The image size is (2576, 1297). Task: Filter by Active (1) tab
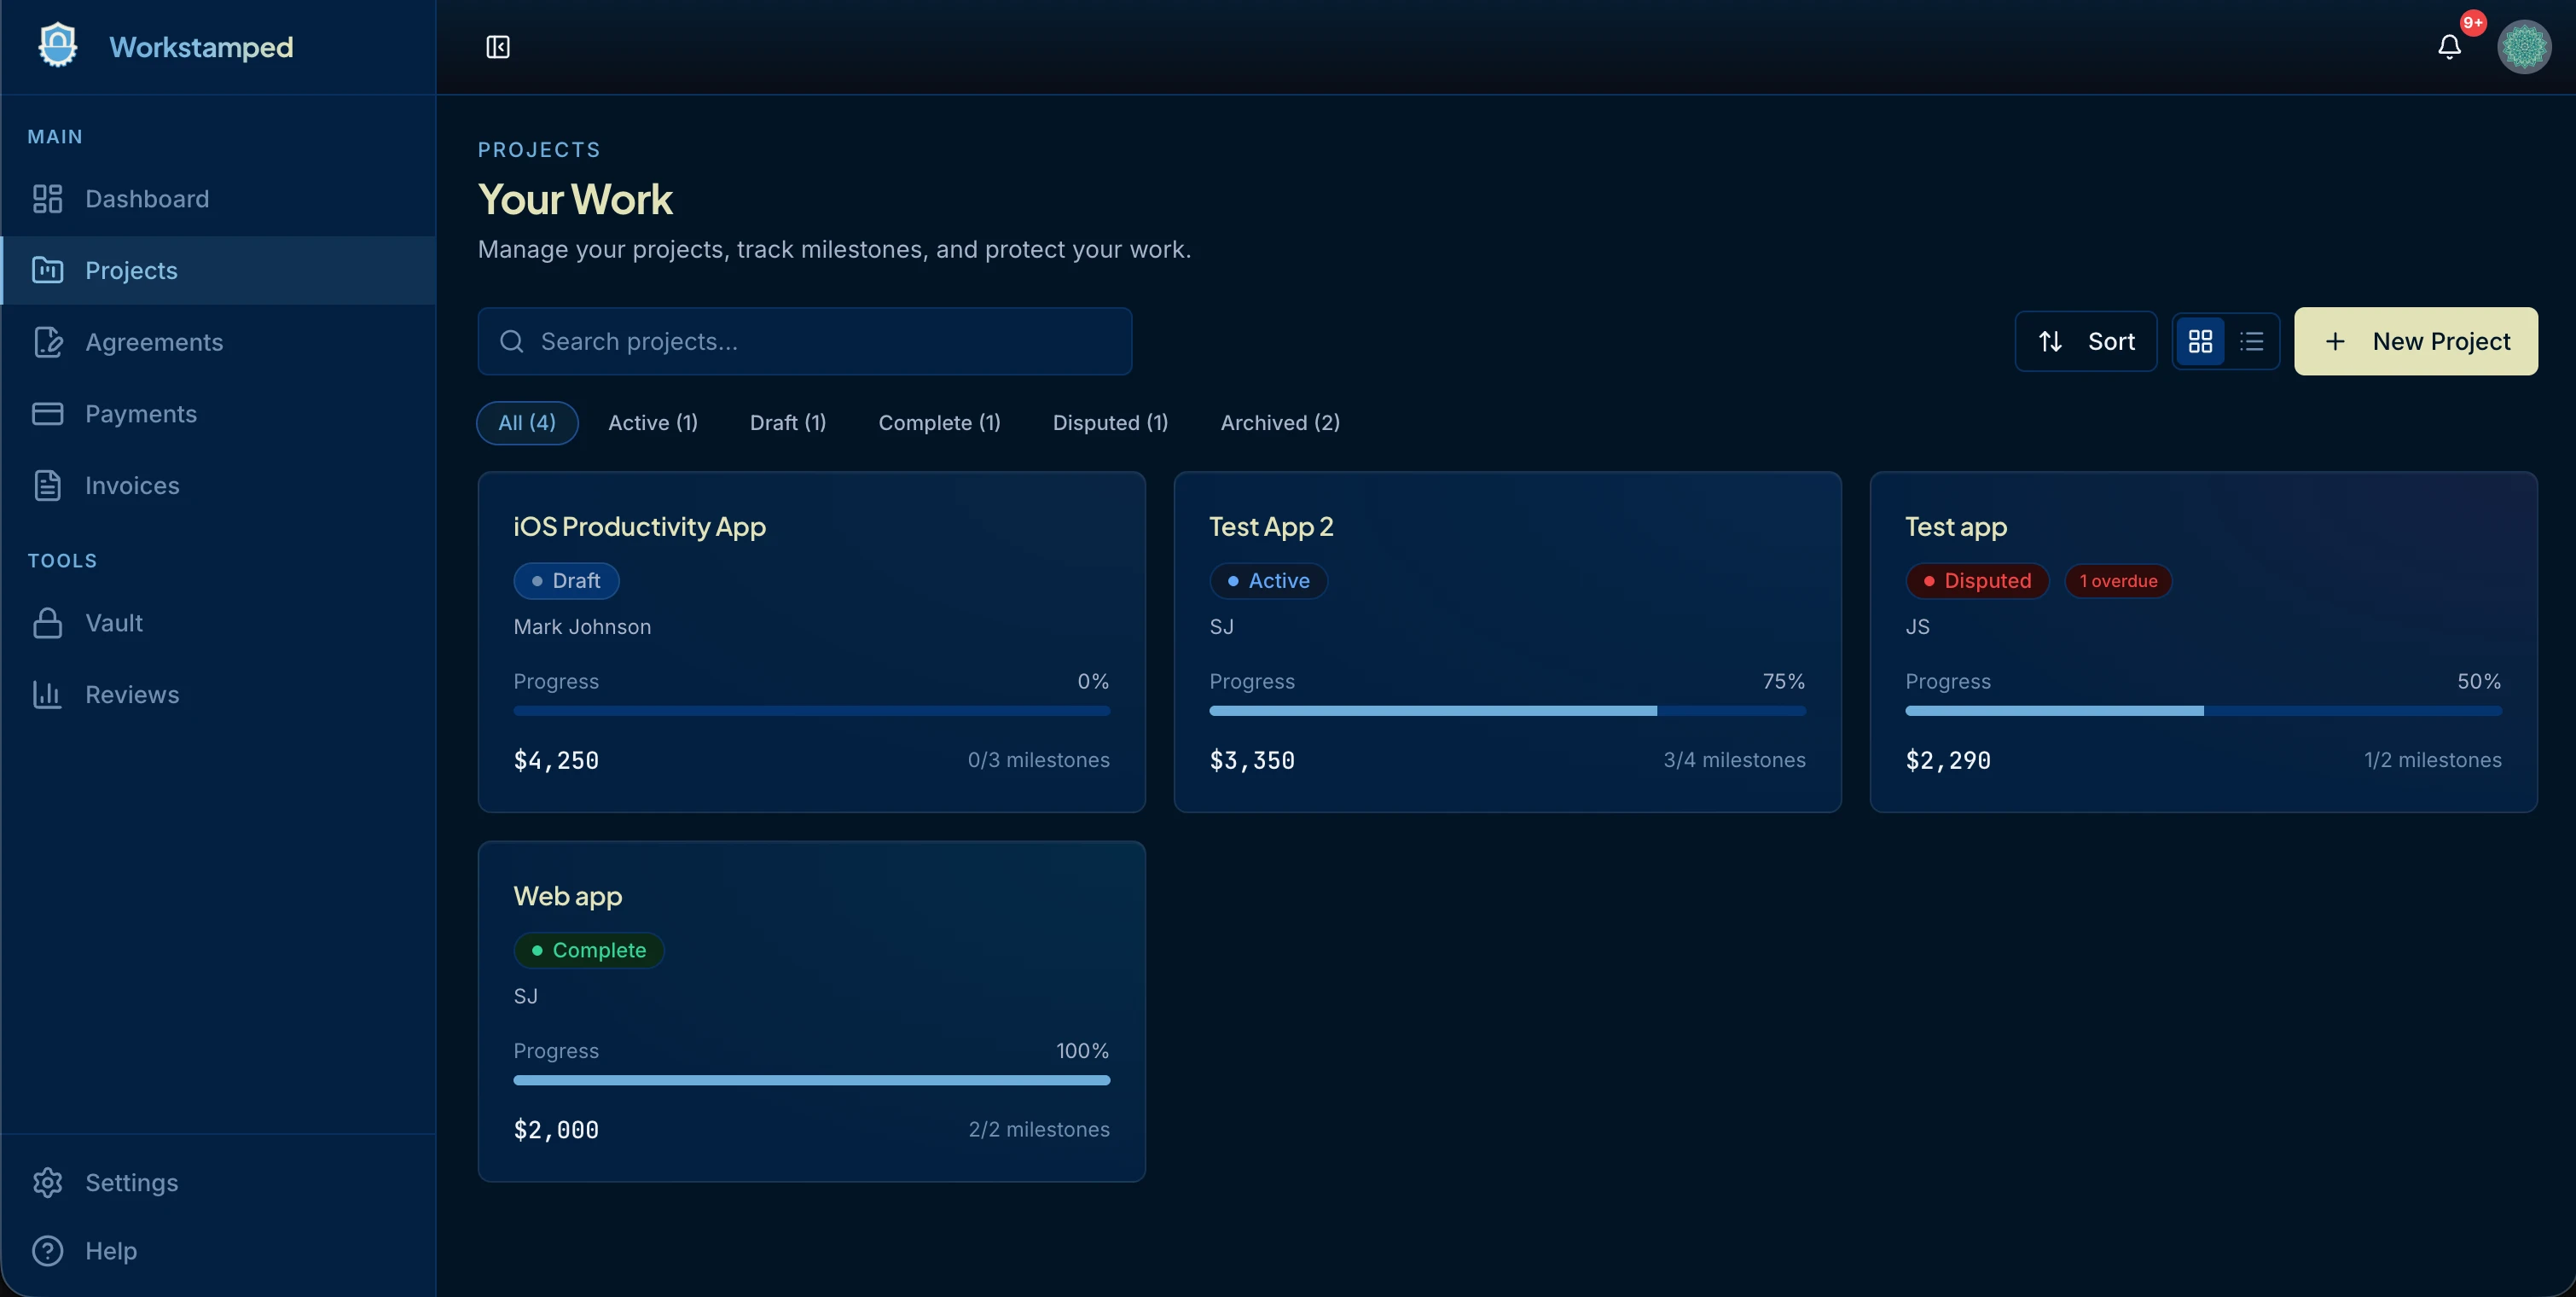point(652,423)
